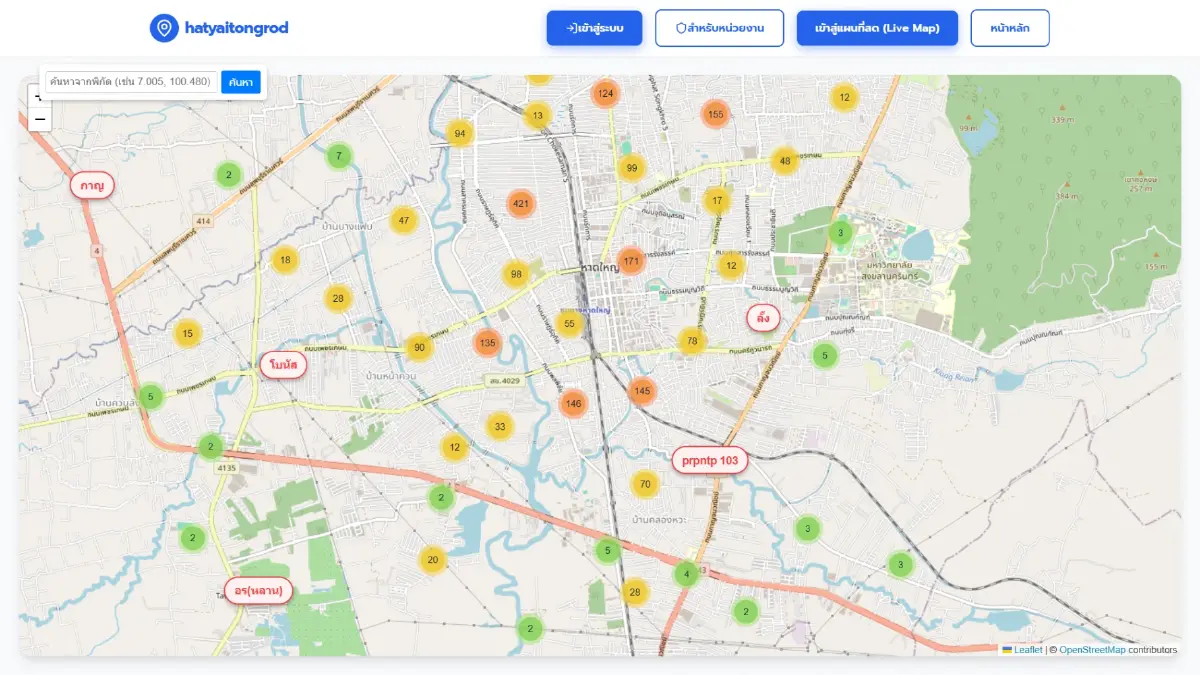Open the 421 cluster marker
This screenshot has height=675, width=1200.
coord(520,204)
